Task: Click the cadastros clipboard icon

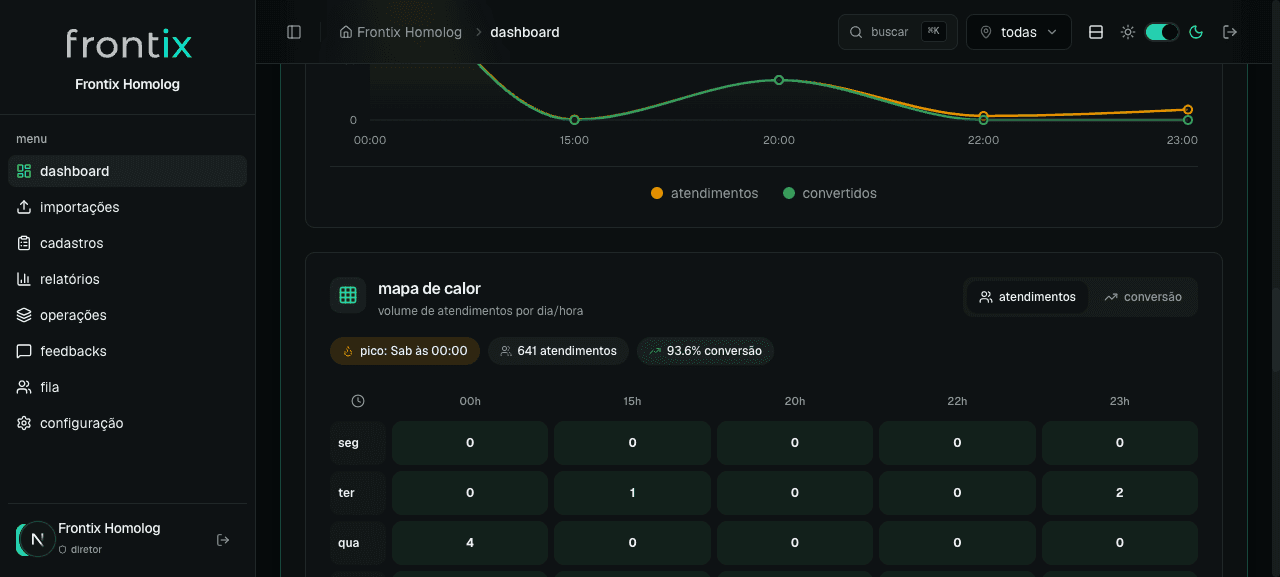Action: pyautogui.click(x=24, y=243)
